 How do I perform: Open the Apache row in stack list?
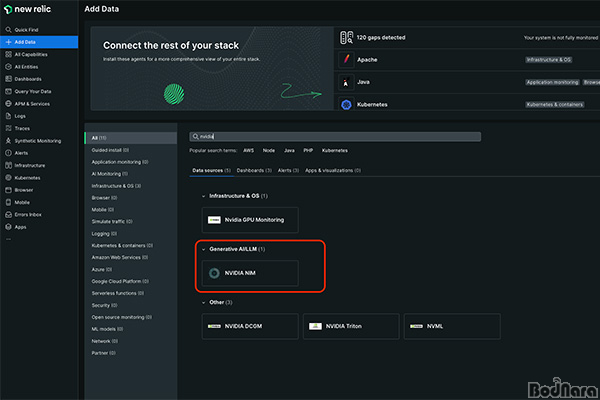[467, 60]
